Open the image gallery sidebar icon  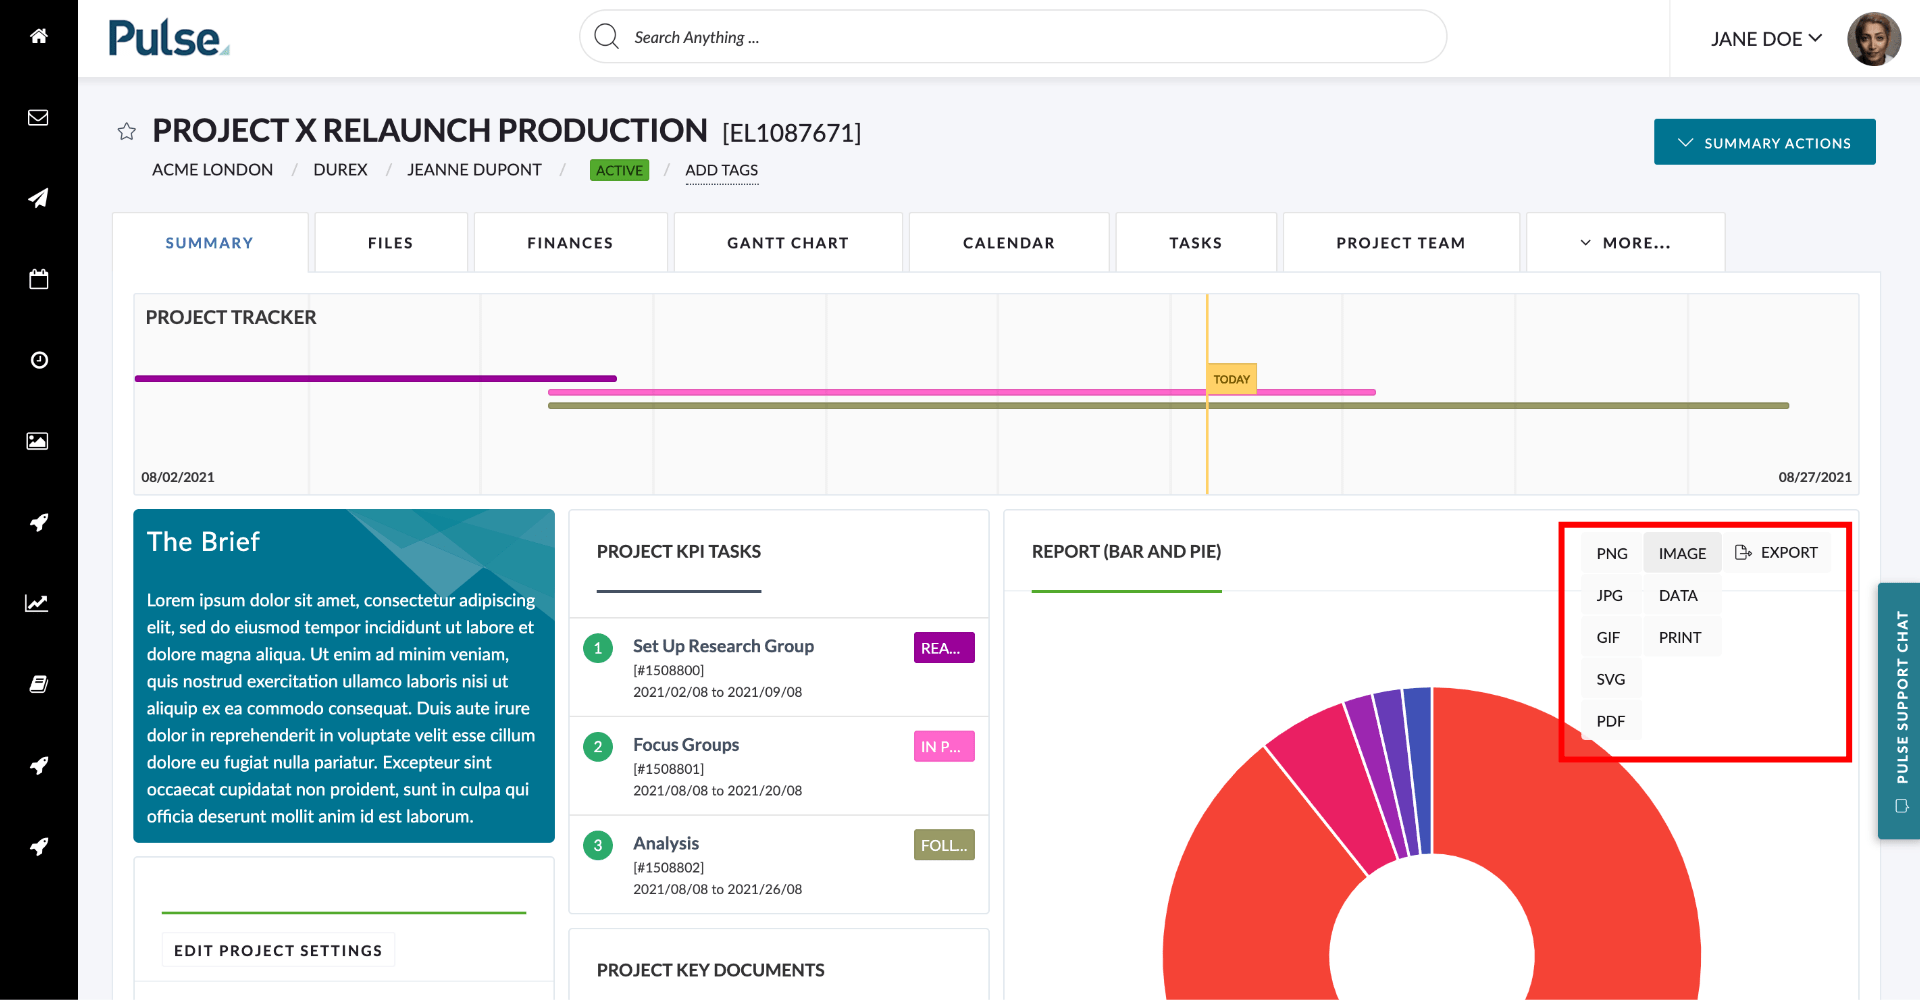tap(37, 441)
